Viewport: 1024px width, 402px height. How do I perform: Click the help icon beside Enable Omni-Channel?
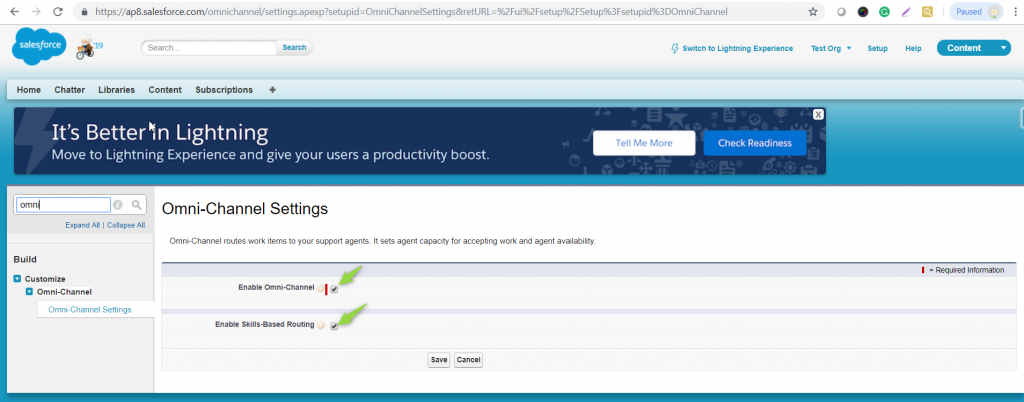point(321,289)
